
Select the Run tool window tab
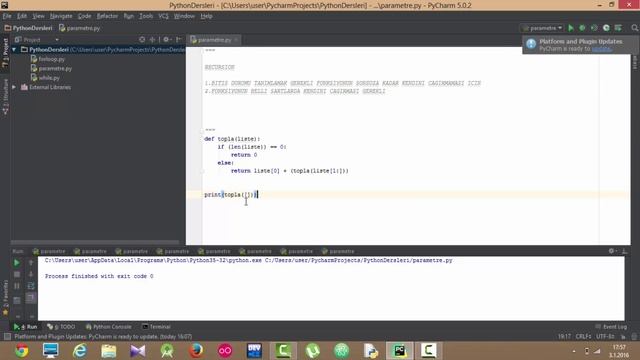(26, 327)
